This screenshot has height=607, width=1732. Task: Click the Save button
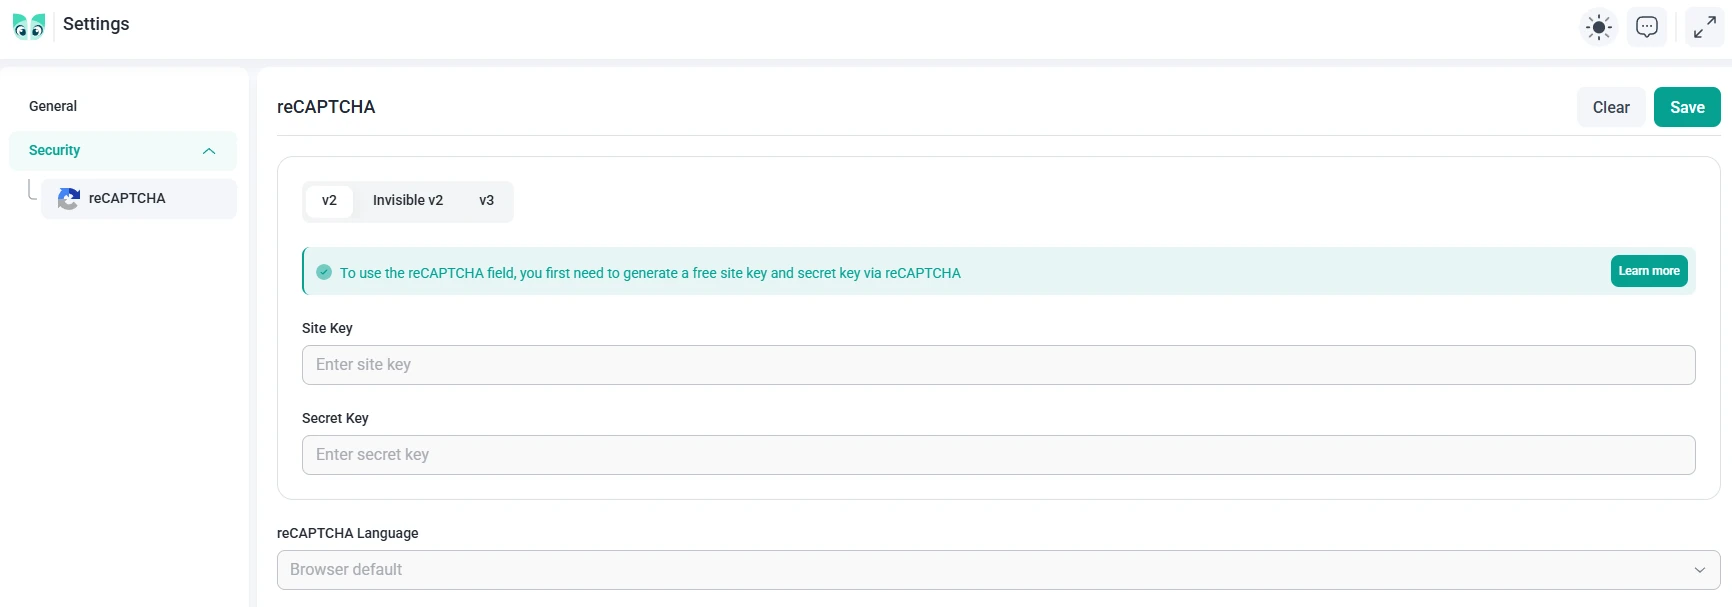[x=1687, y=107]
